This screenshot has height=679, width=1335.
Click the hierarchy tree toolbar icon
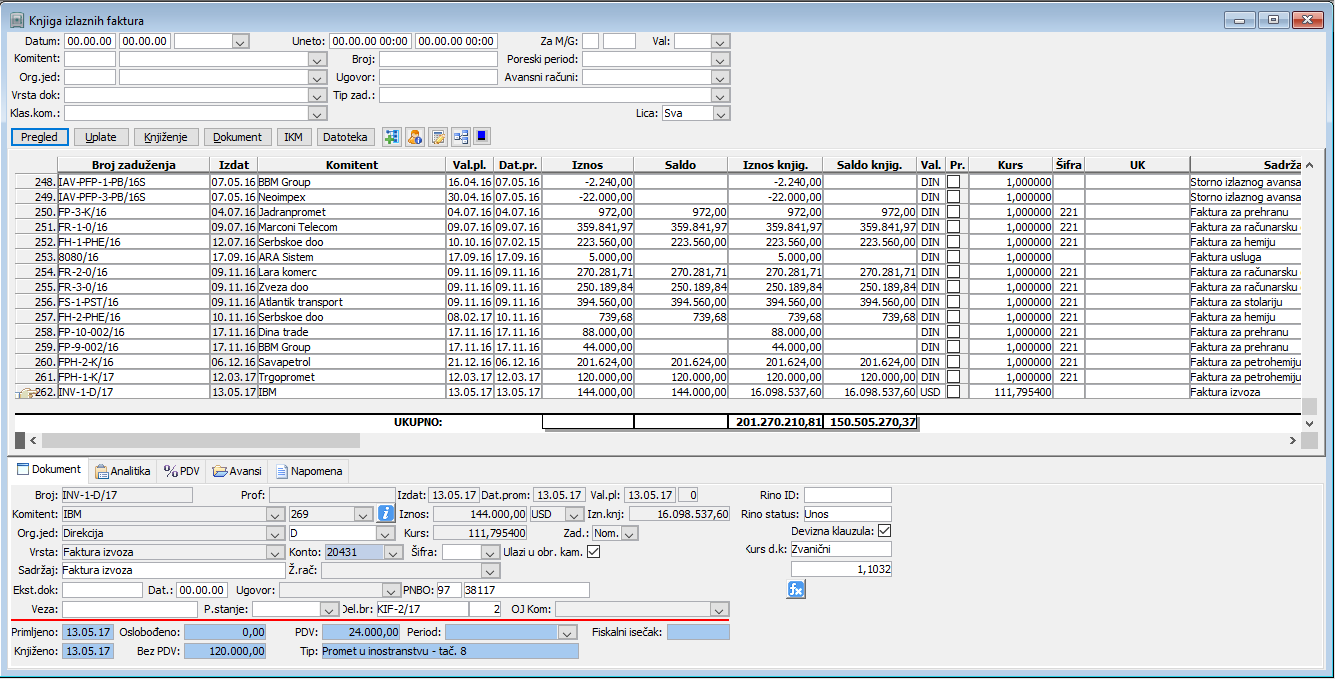[460, 137]
